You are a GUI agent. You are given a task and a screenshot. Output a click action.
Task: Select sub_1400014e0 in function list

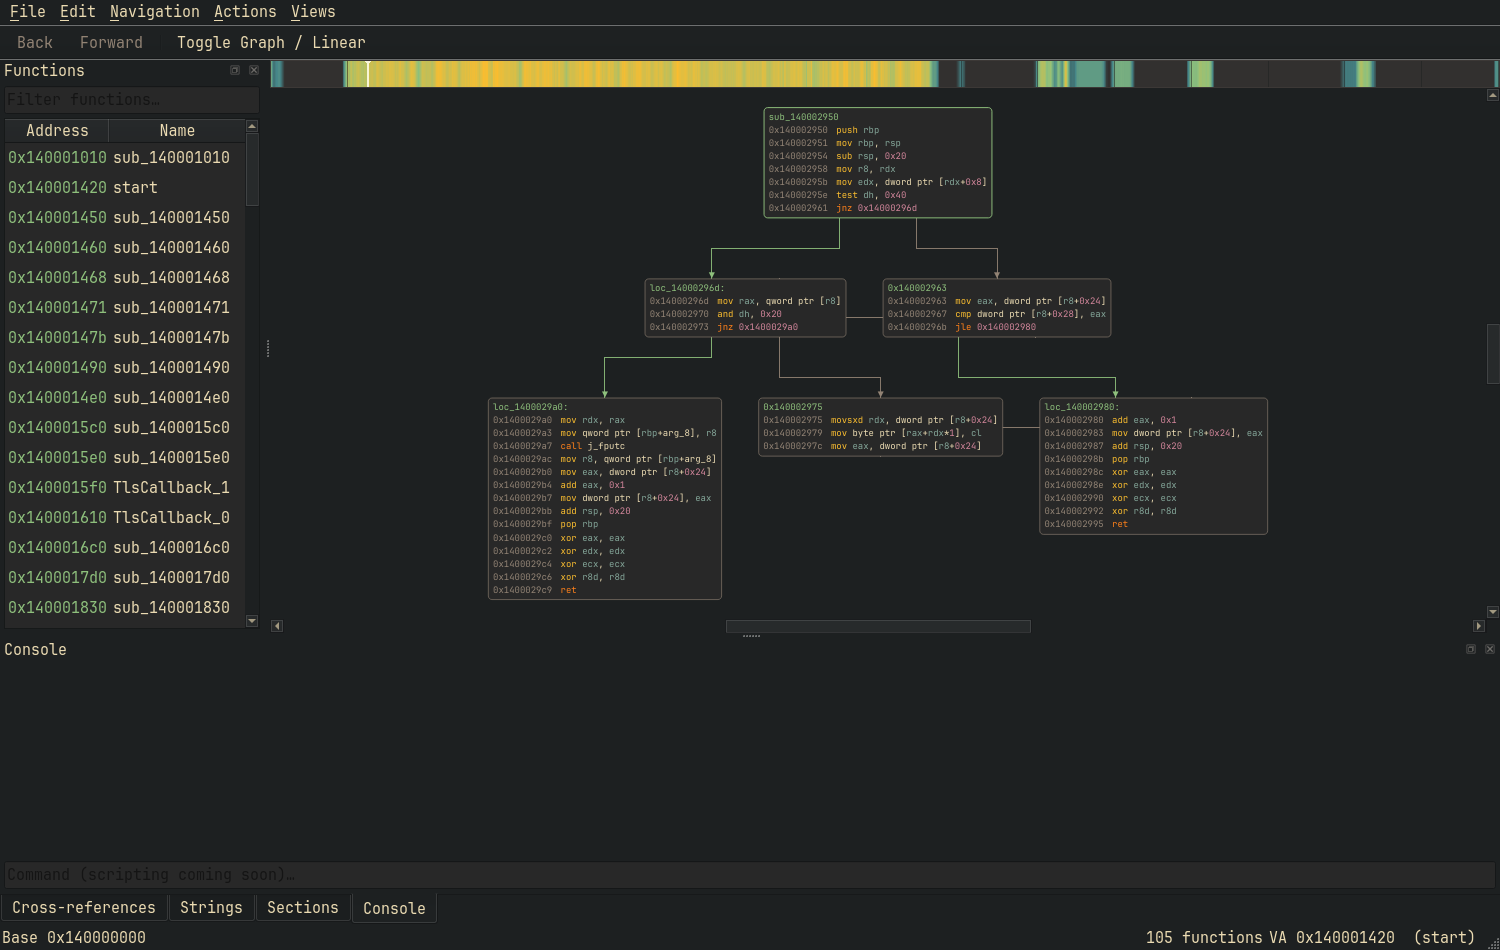pyautogui.click(x=125, y=398)
